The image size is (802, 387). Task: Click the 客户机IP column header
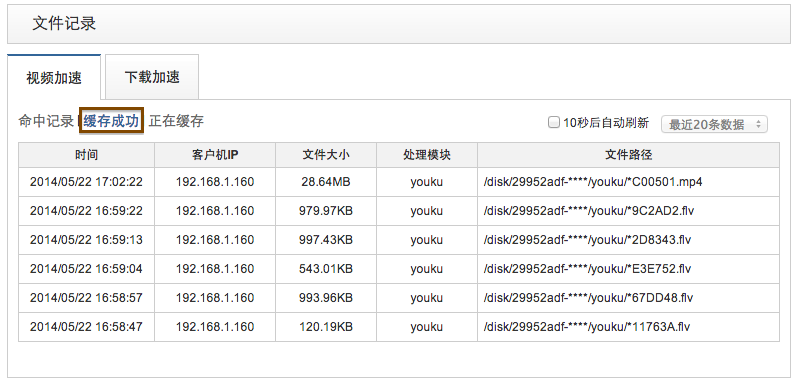tap(215, 155)
